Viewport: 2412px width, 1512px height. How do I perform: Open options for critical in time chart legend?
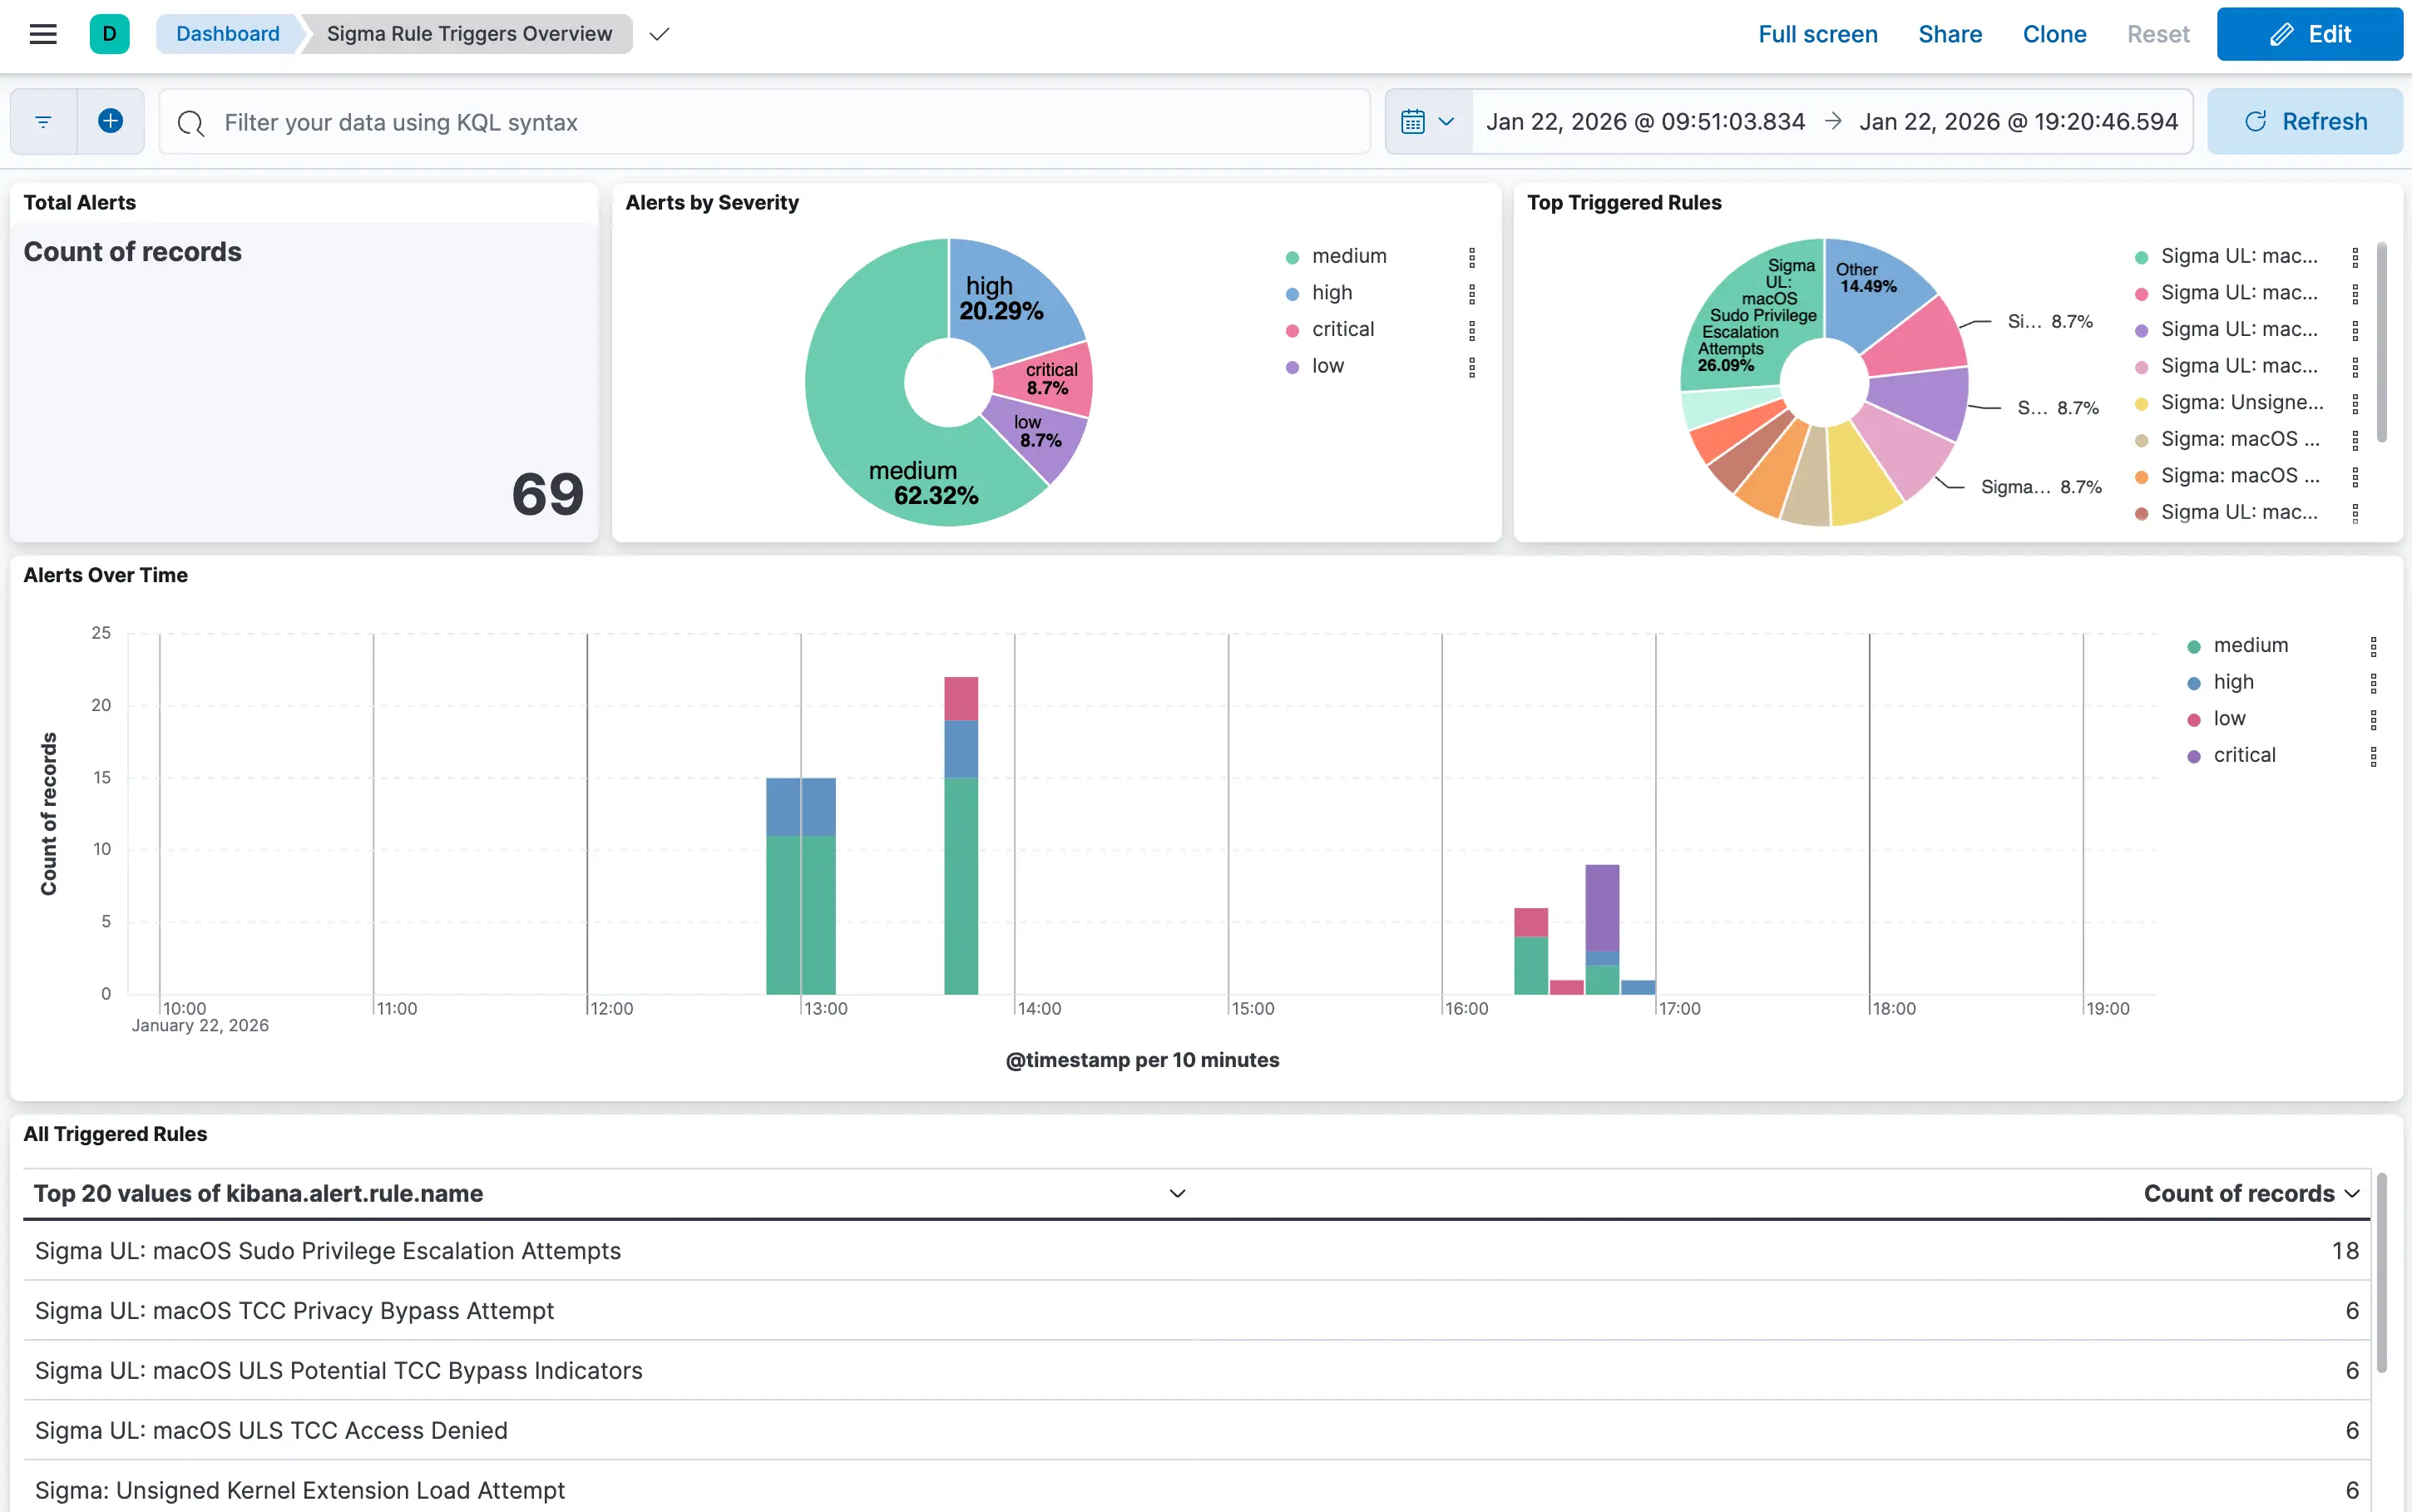coord(2372,757)
